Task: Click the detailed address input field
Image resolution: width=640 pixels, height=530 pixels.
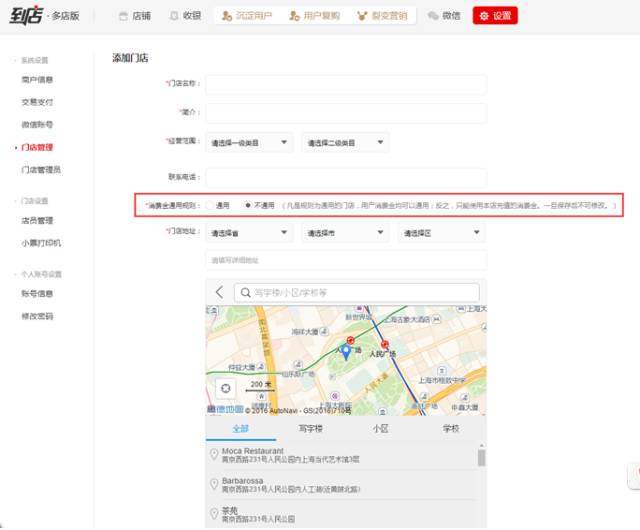Action: (x=346, y=260)
